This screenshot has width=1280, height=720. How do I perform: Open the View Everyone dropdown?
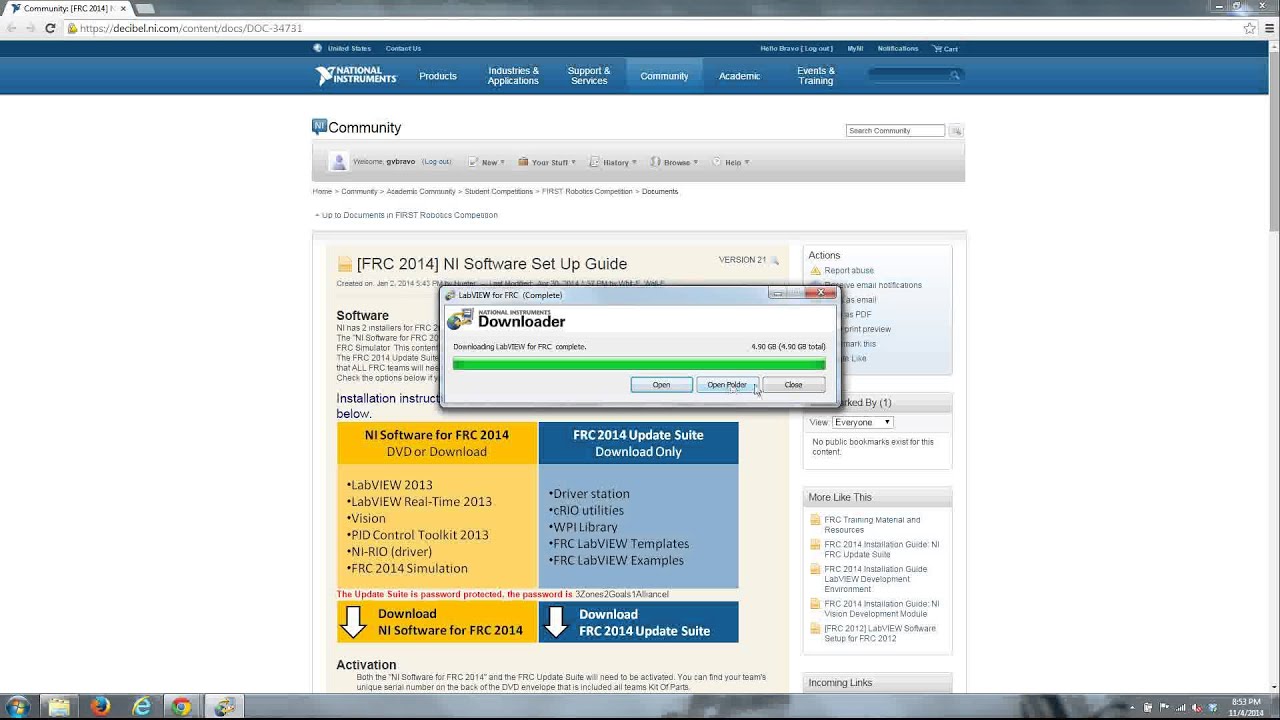pyautogui.click(x=862, y=422)
